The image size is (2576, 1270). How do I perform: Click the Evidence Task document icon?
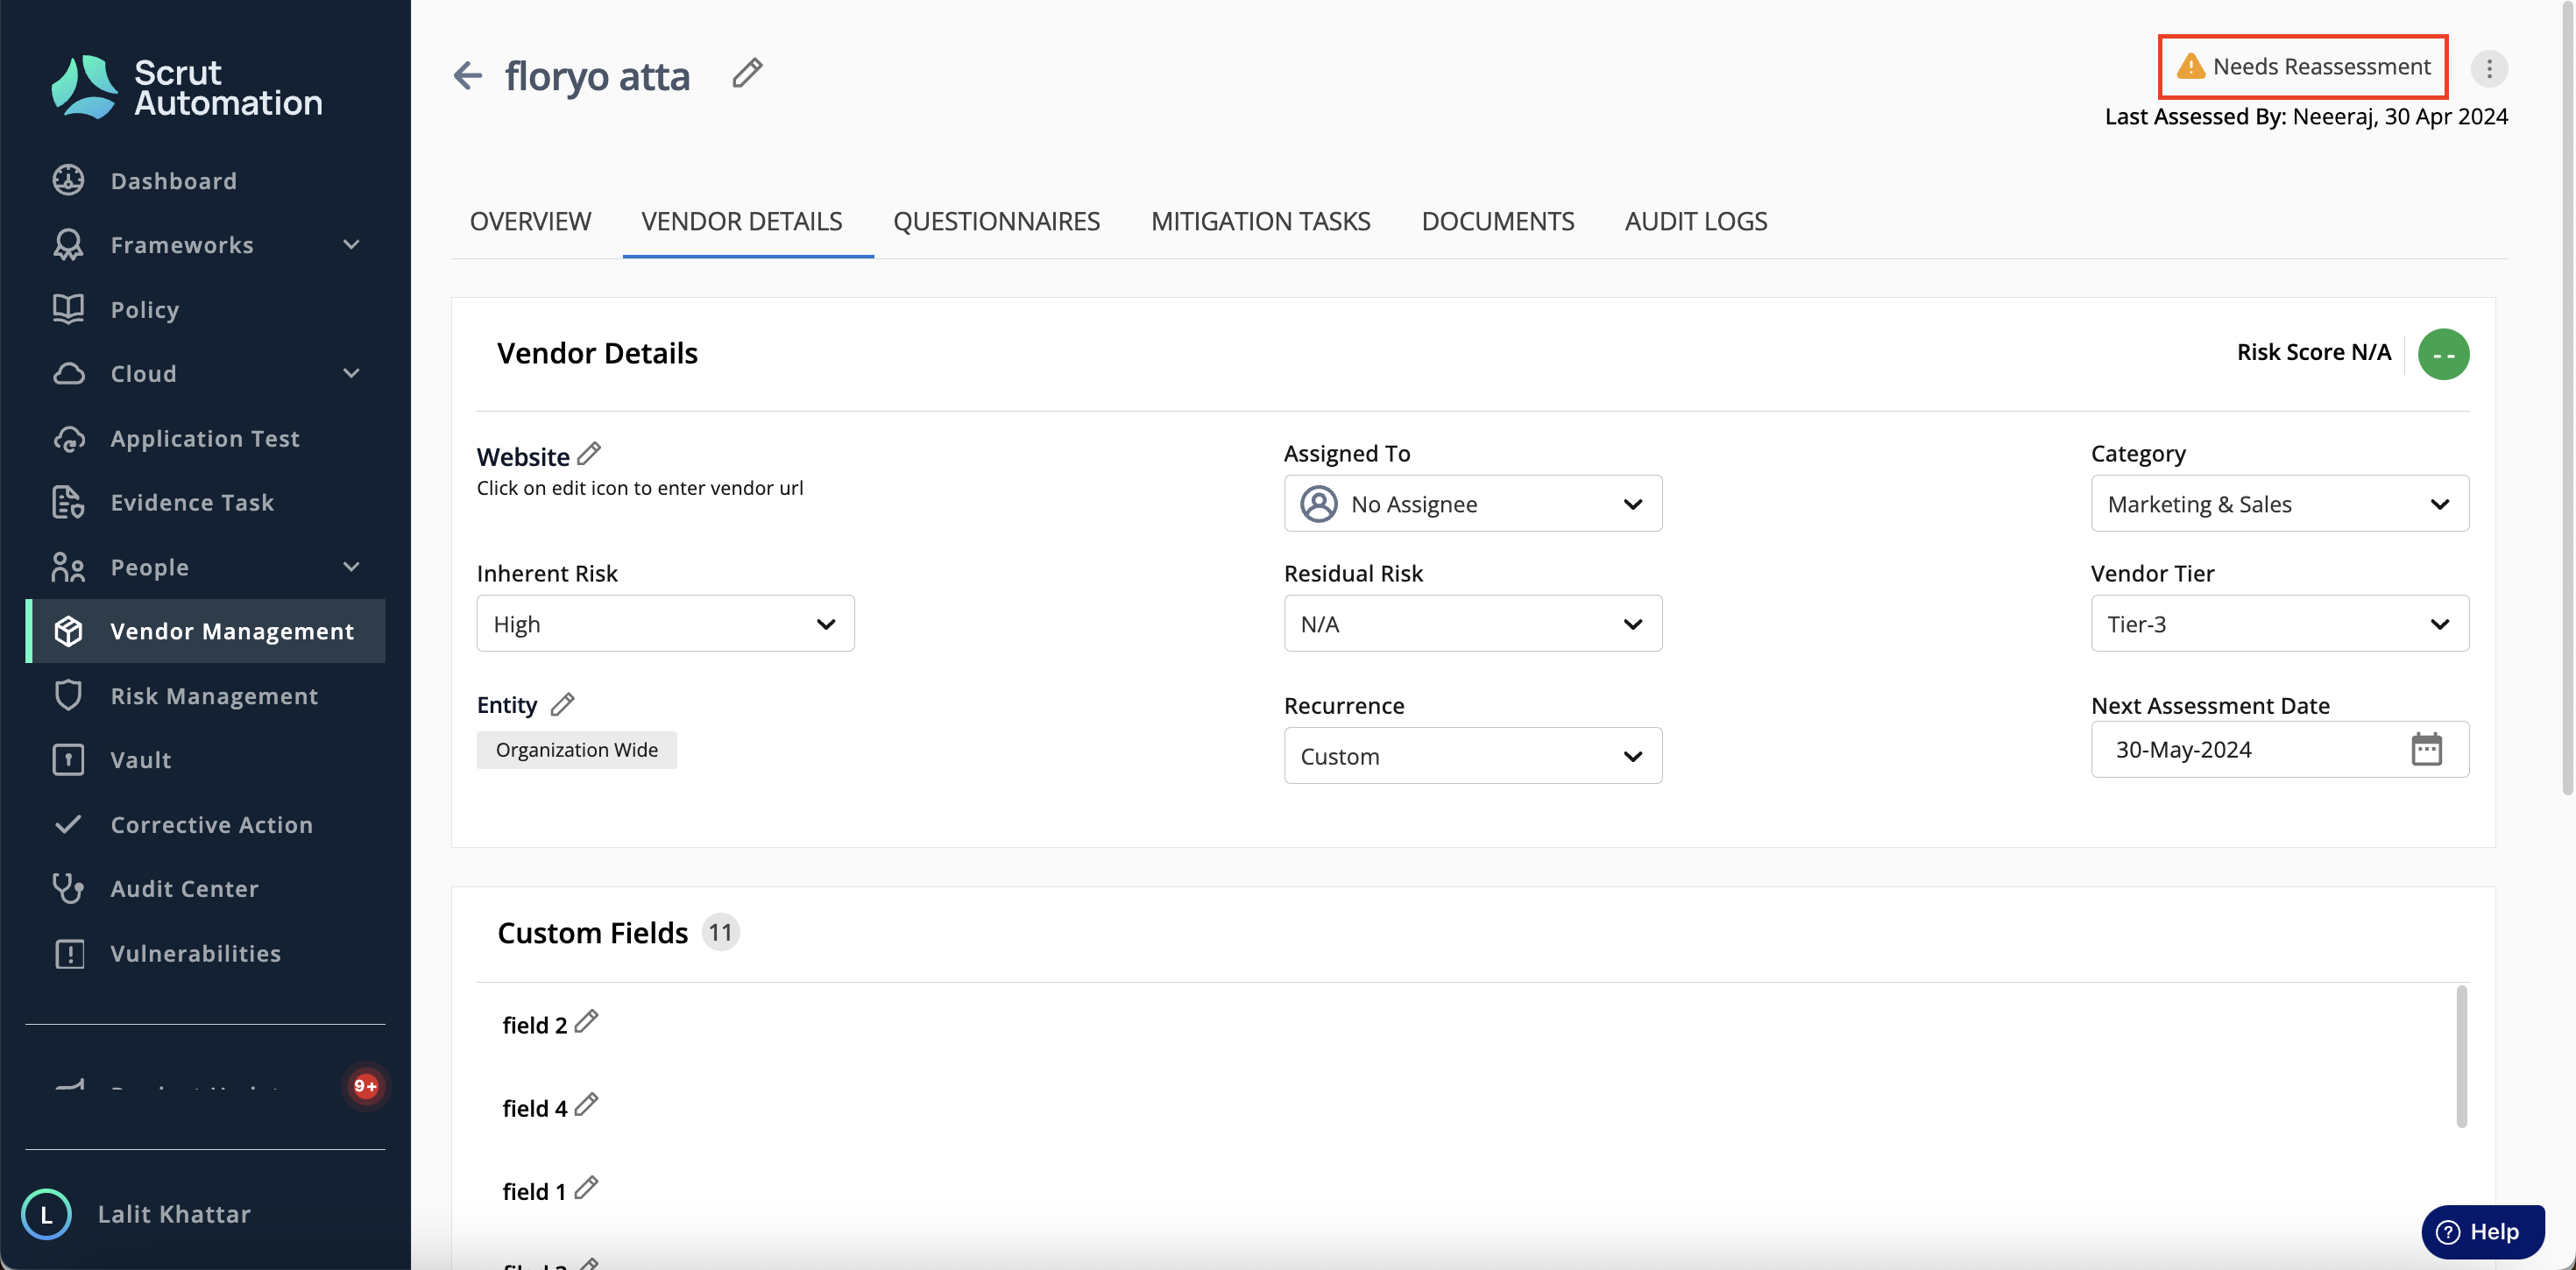(x=68, y=502)
